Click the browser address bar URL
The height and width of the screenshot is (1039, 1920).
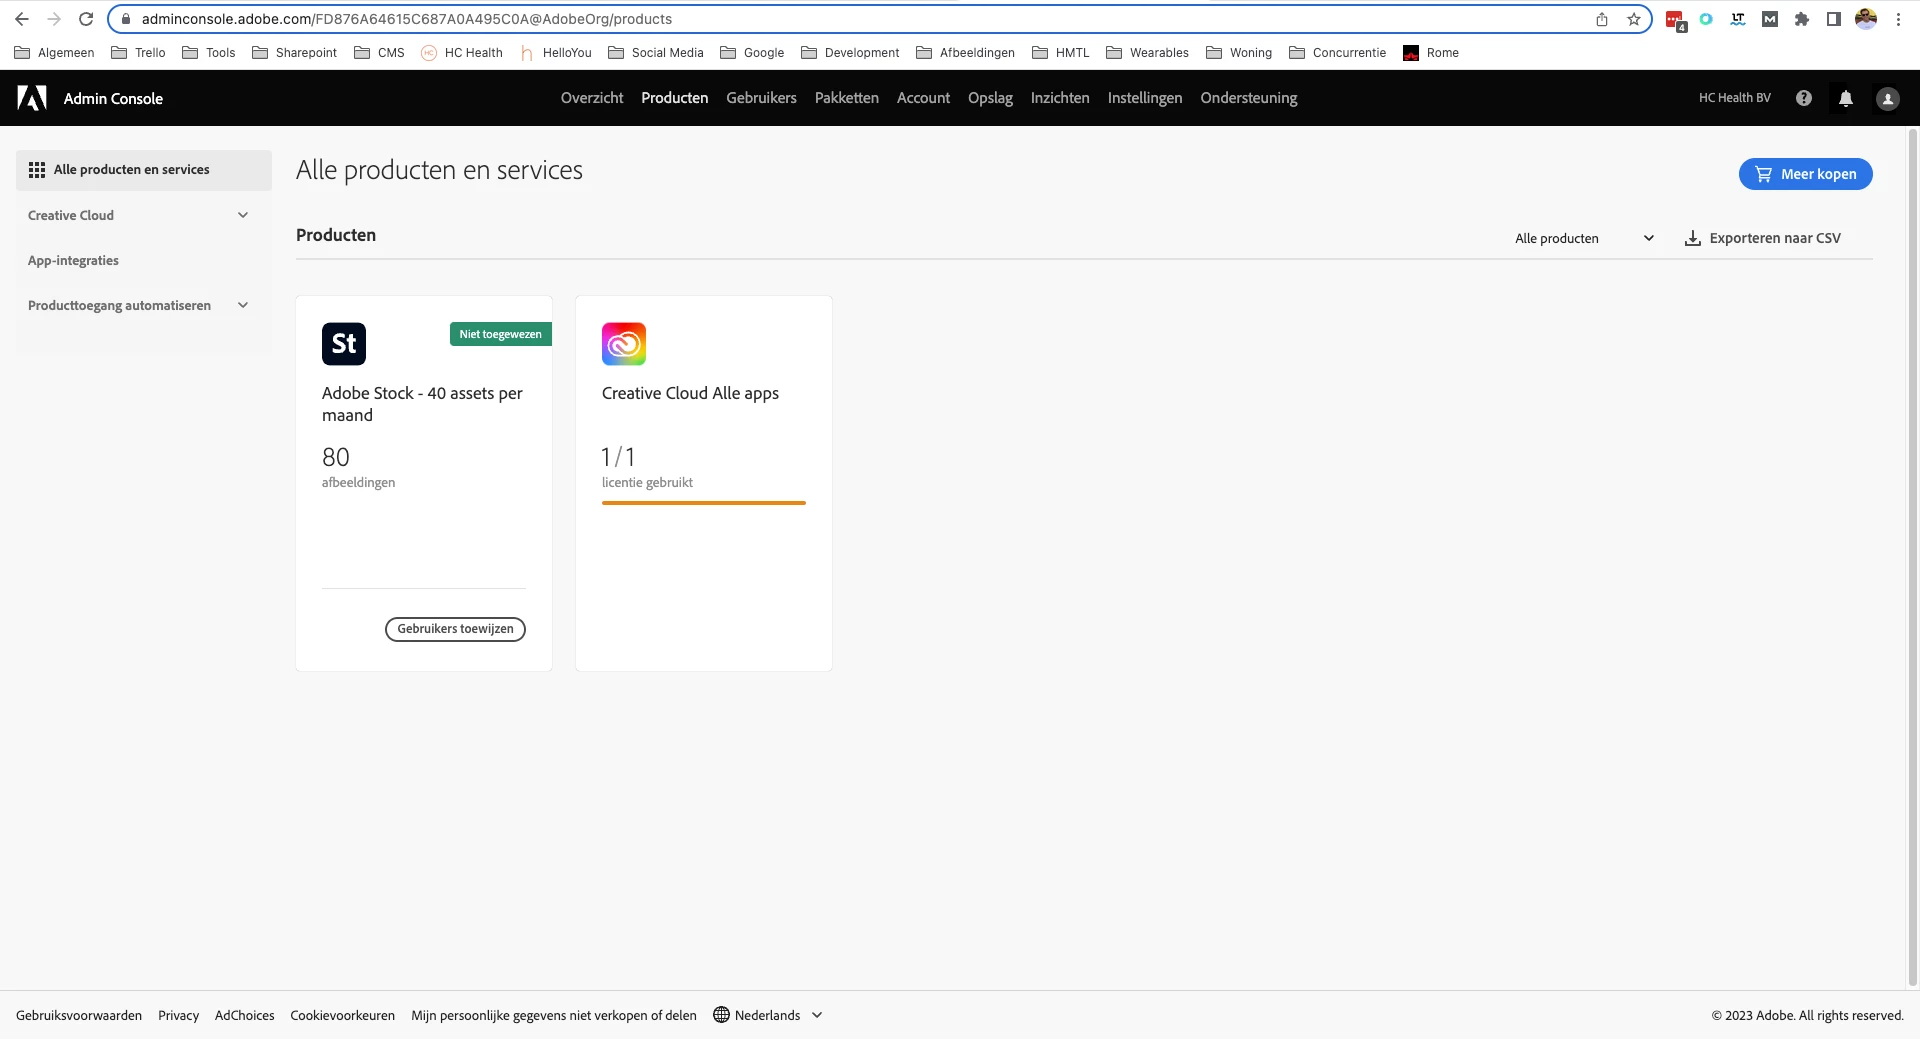click(407, 19)
